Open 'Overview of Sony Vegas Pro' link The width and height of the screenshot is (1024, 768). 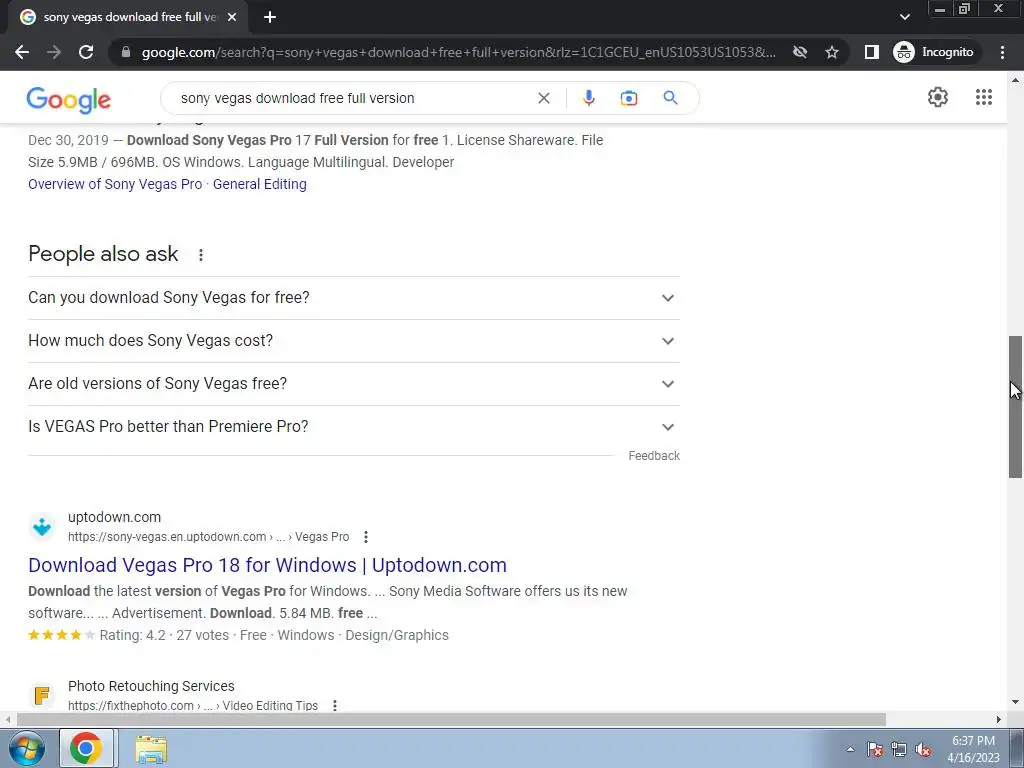[x=115, y=184]
